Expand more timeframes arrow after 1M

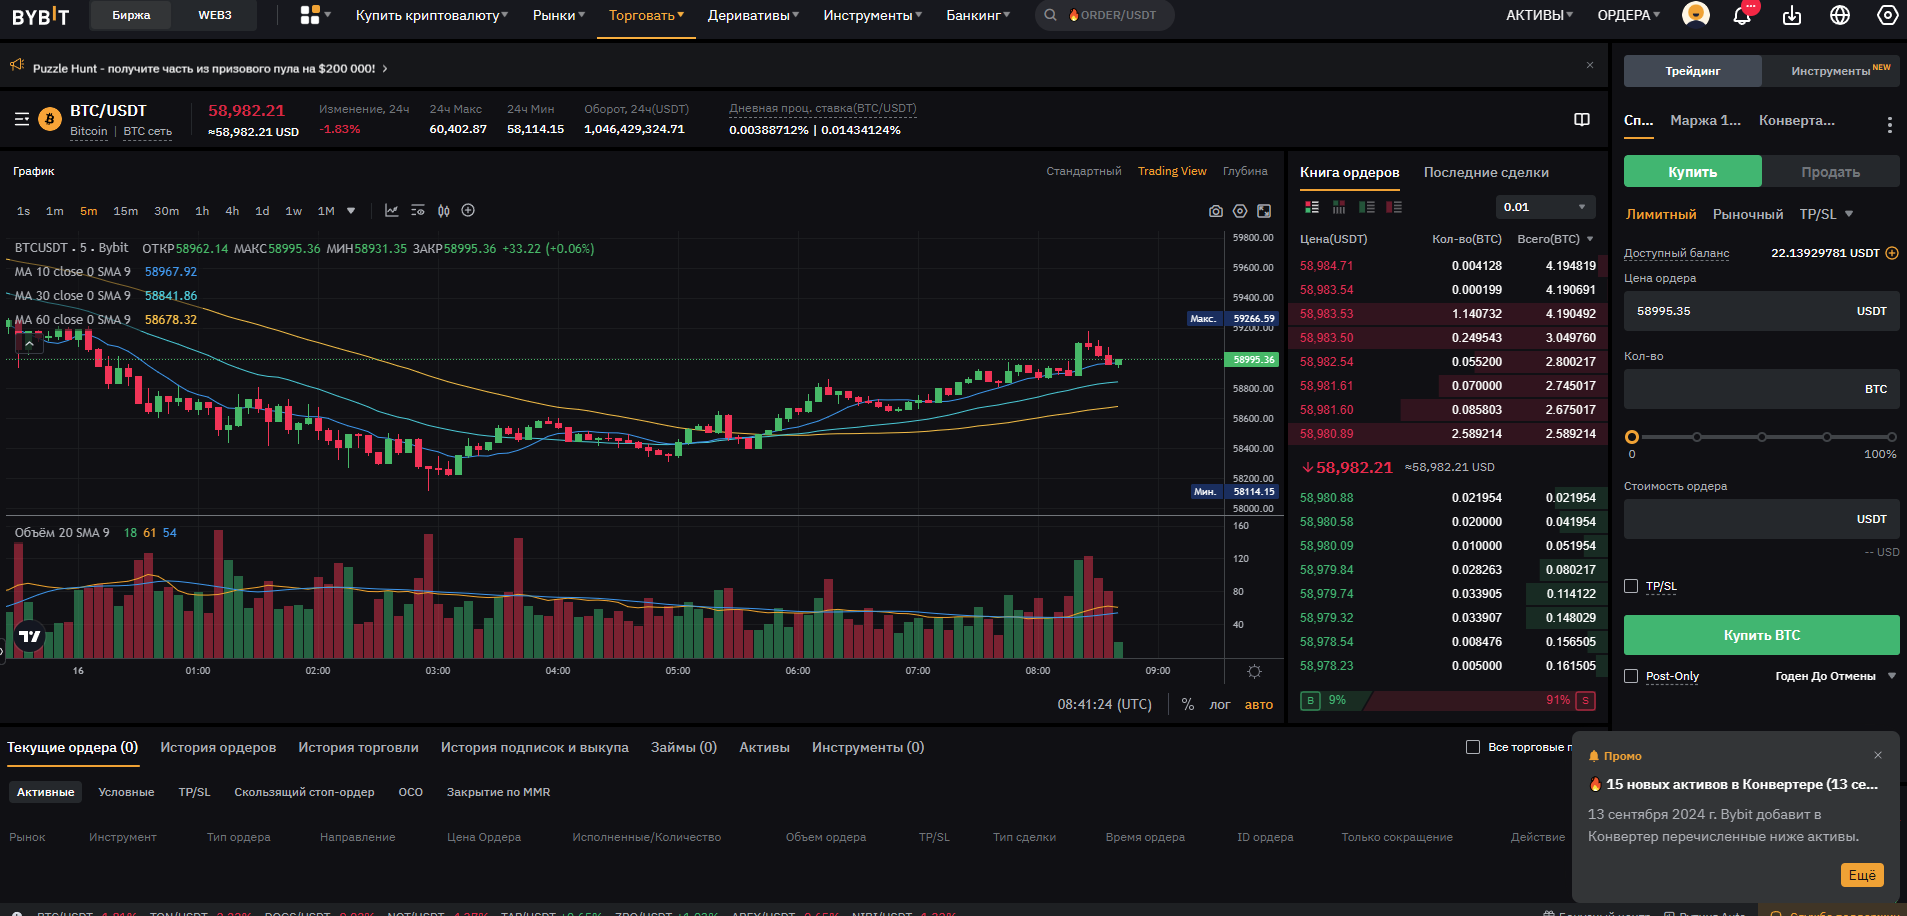point(351,211)
